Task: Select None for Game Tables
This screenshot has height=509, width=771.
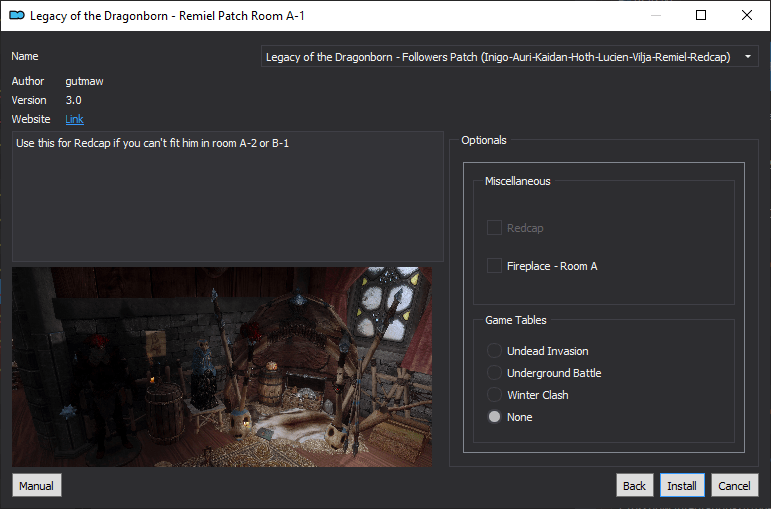Action: tap(494, 417)
